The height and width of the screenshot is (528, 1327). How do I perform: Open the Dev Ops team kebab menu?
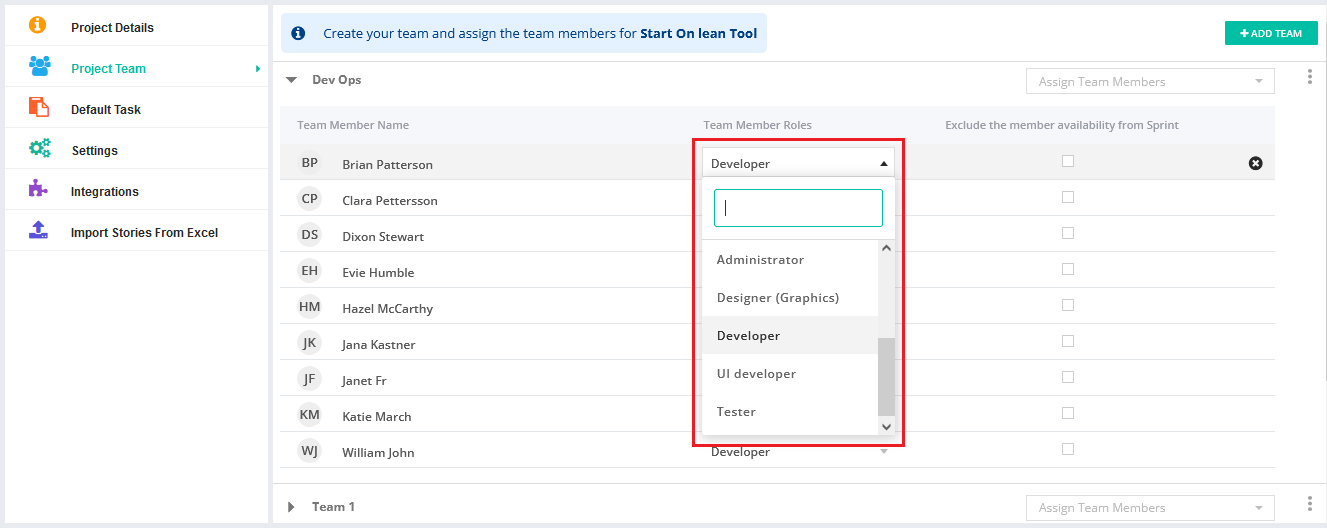click(1310, 77)
